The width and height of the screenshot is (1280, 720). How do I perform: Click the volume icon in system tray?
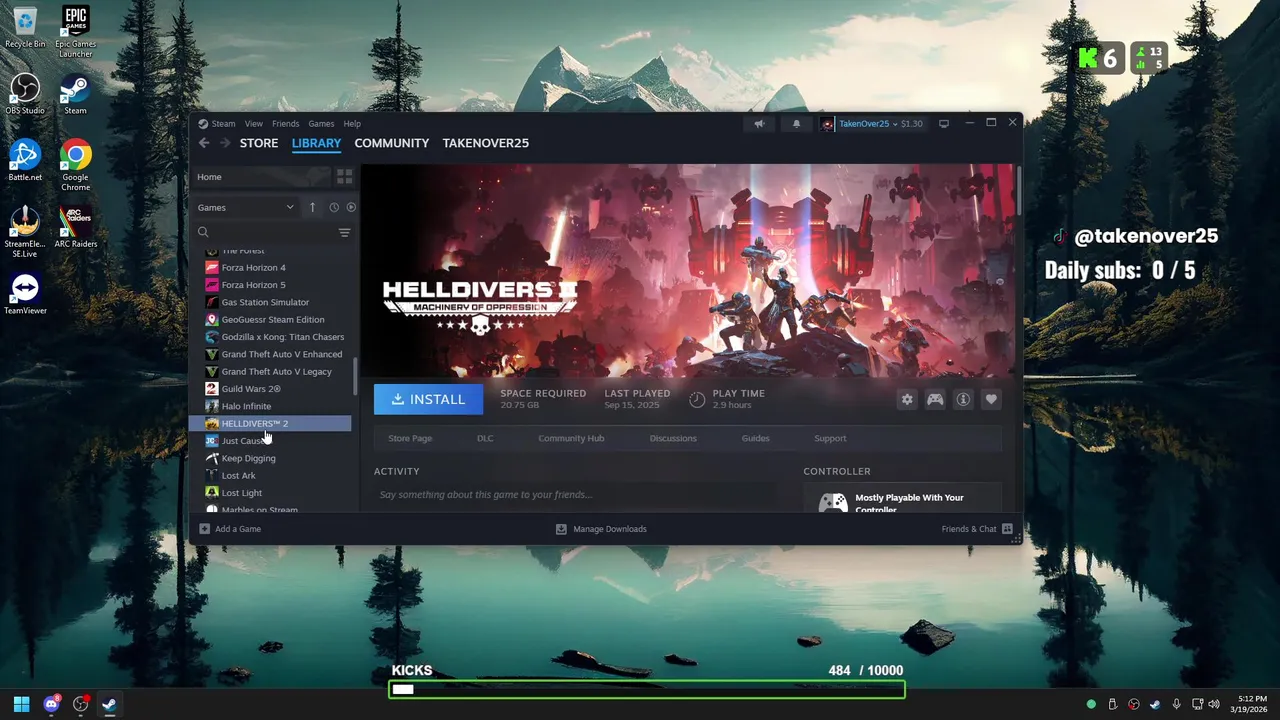click(1215, 704)
